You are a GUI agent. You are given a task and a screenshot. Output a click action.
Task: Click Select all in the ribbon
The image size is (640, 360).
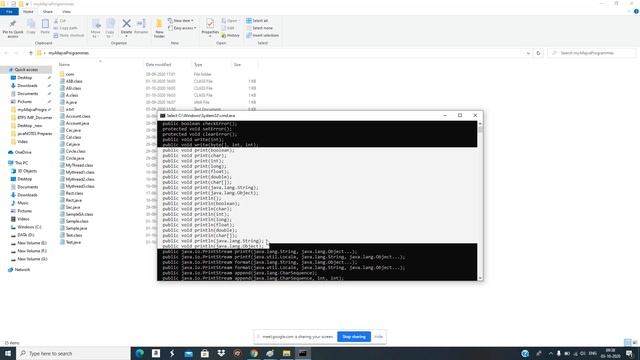257,20
